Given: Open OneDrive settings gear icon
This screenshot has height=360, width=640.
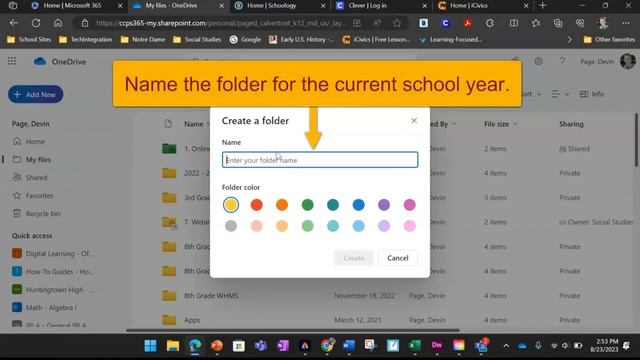Looking at the screenshot, I should (538, 61).
